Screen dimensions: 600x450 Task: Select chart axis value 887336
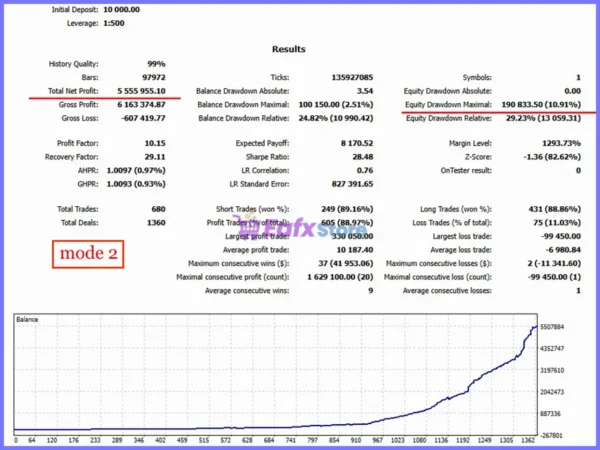tap(550, 414)
